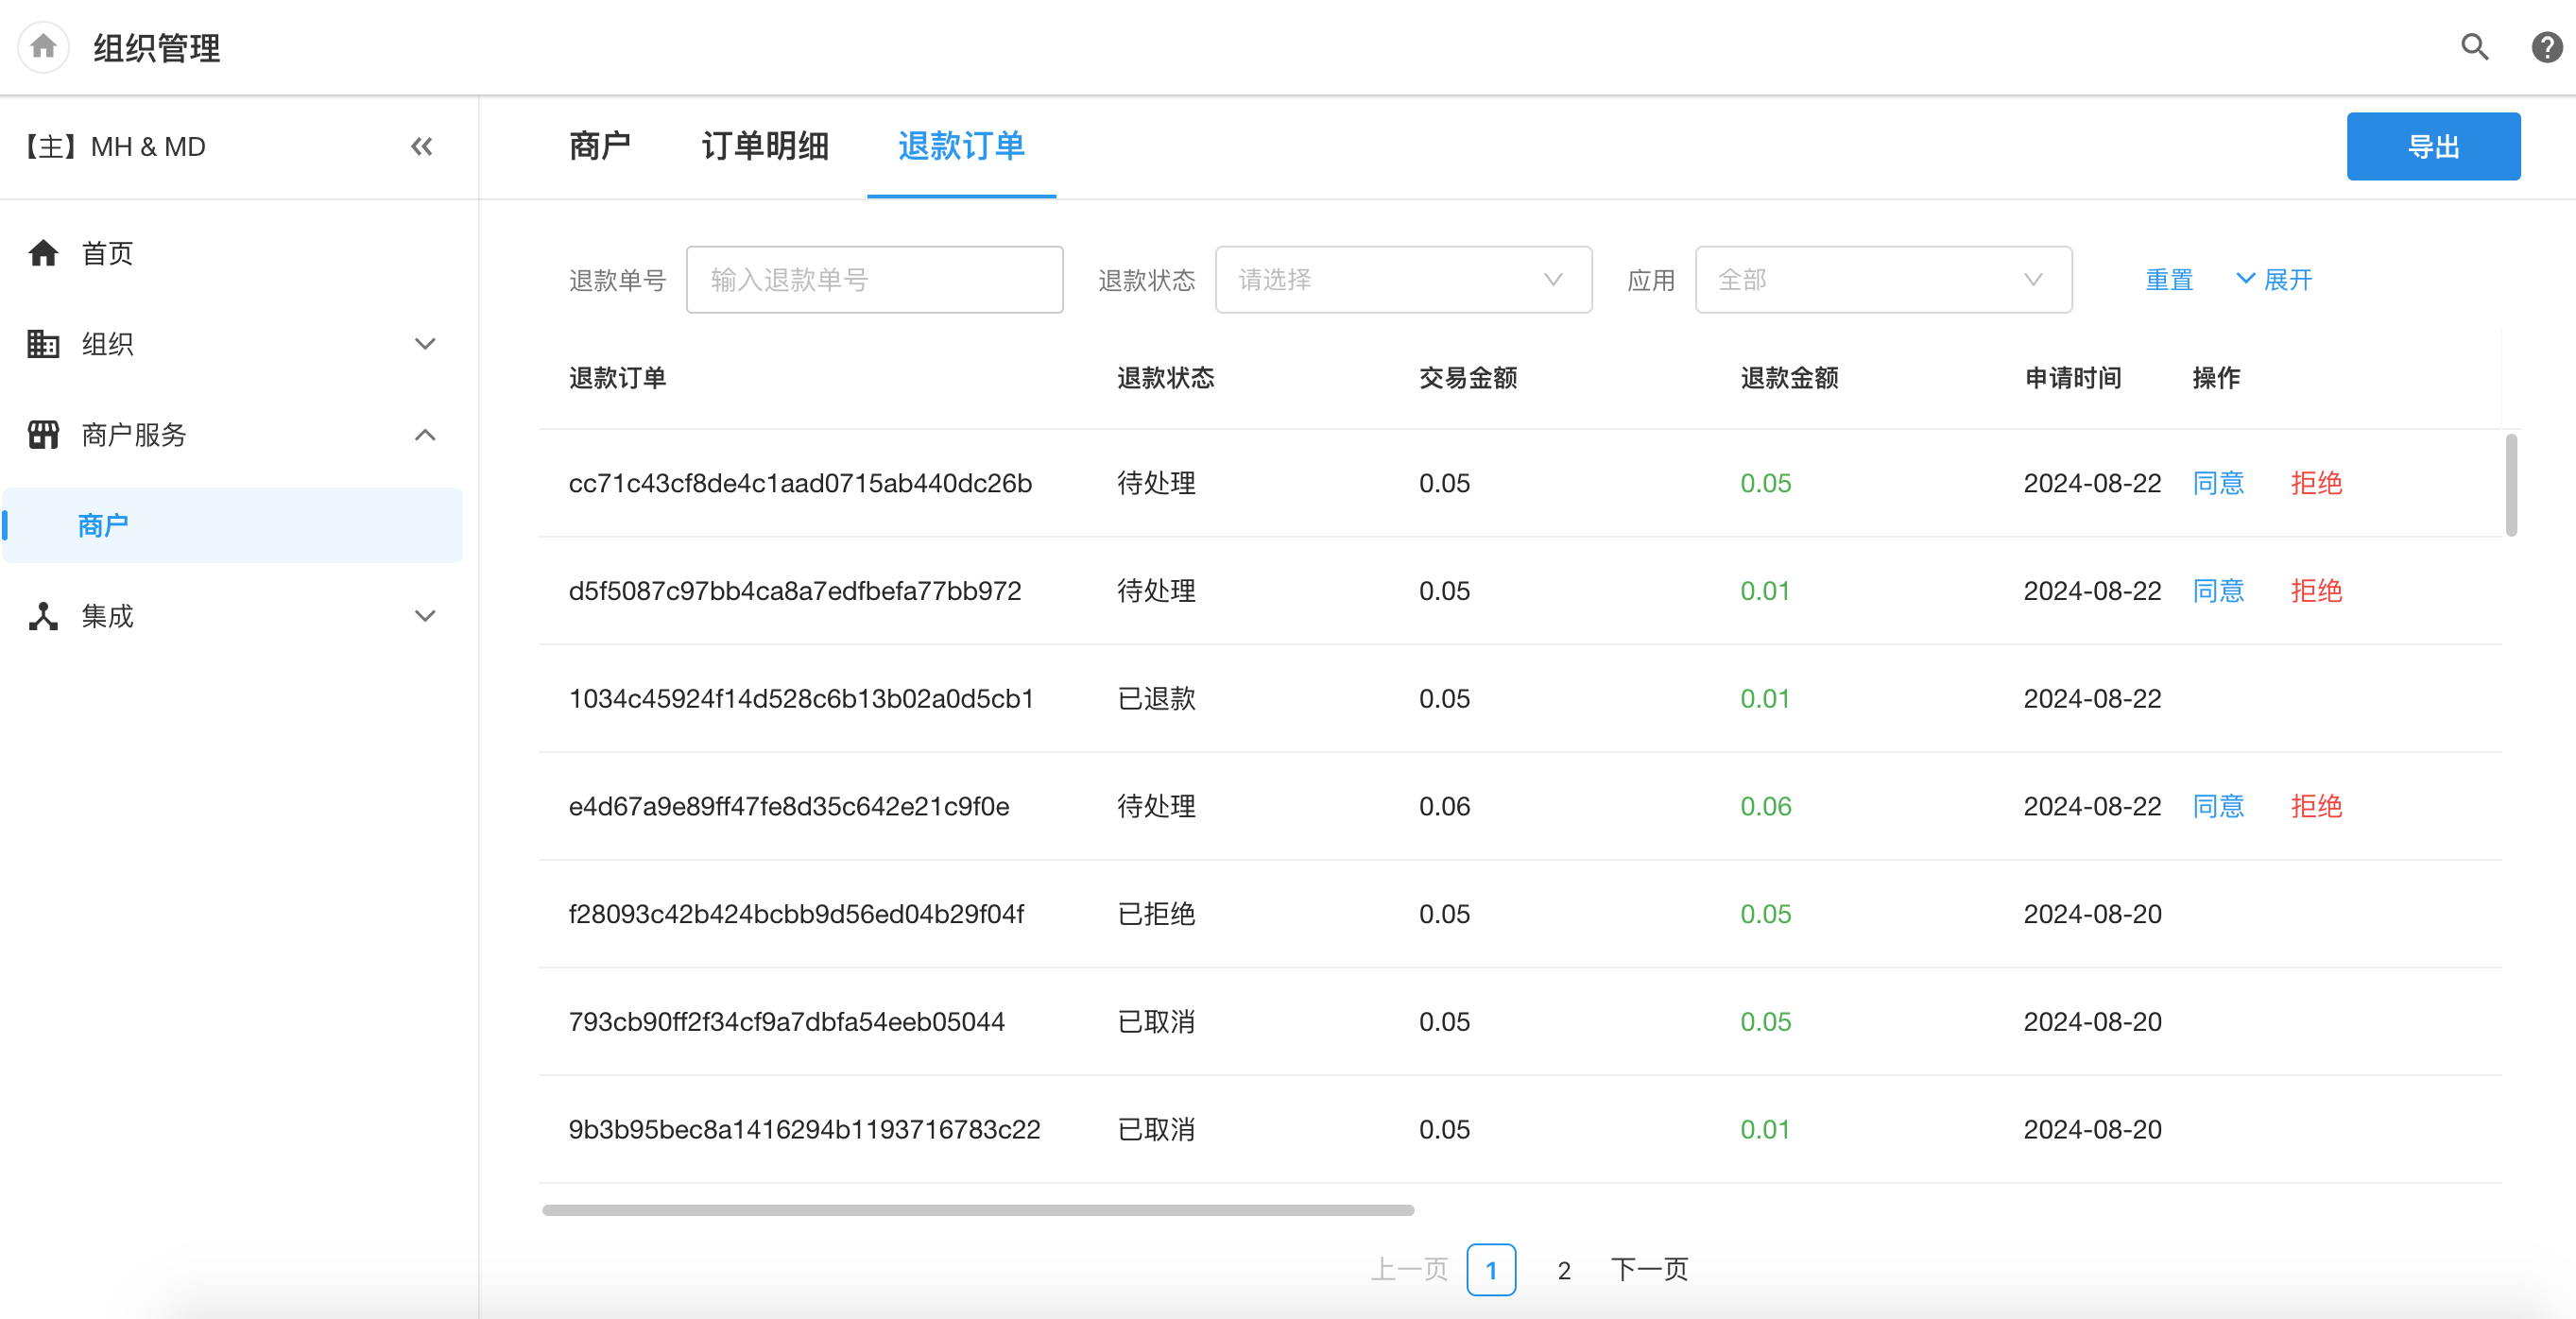Approve refund d5f5087c97bb4ca8a7edfbefa77bb972 with 同意
Image resolution: width=2576 pixels, height=1319 pixels.
[2218, 591]
